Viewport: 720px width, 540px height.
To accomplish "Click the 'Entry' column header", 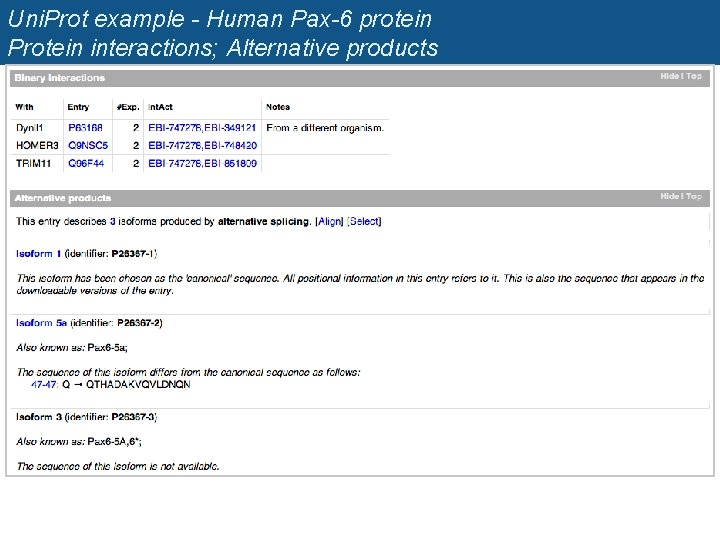I will [x=78, y=107].
